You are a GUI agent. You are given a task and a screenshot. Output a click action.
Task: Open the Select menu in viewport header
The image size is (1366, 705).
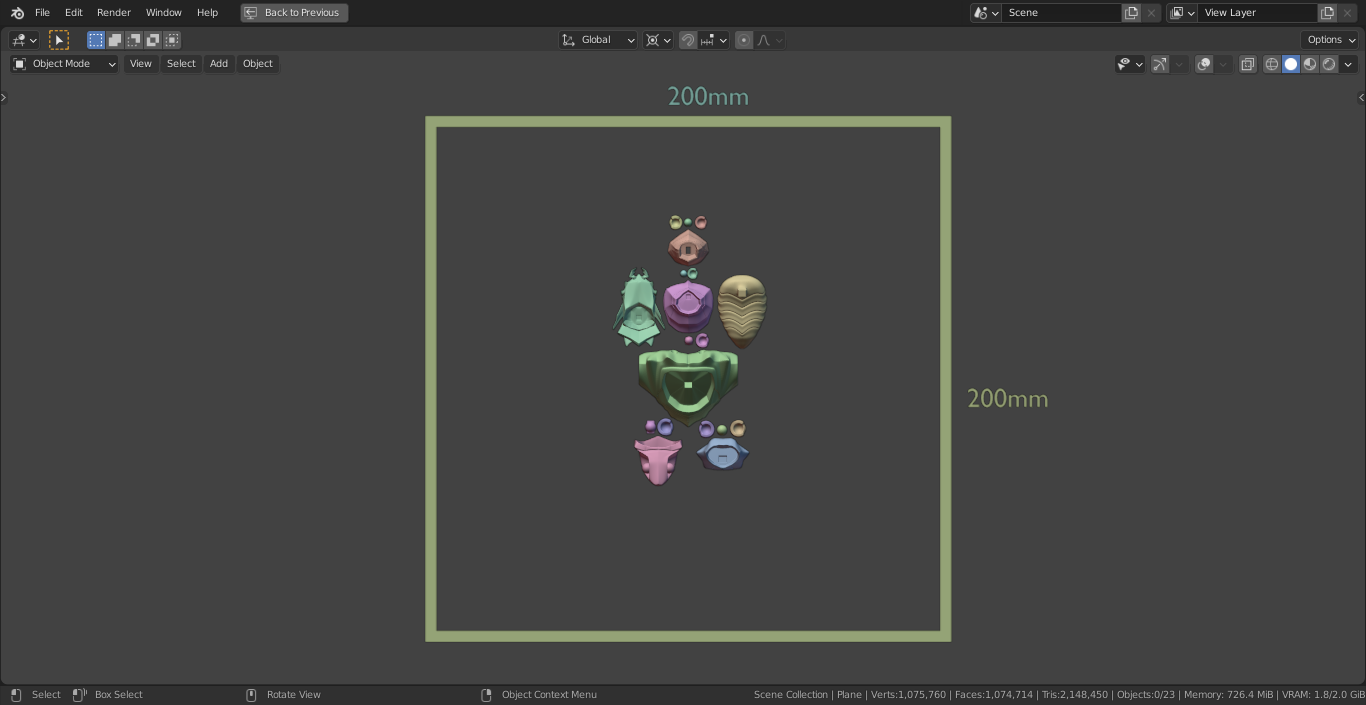tap(181, 64)
